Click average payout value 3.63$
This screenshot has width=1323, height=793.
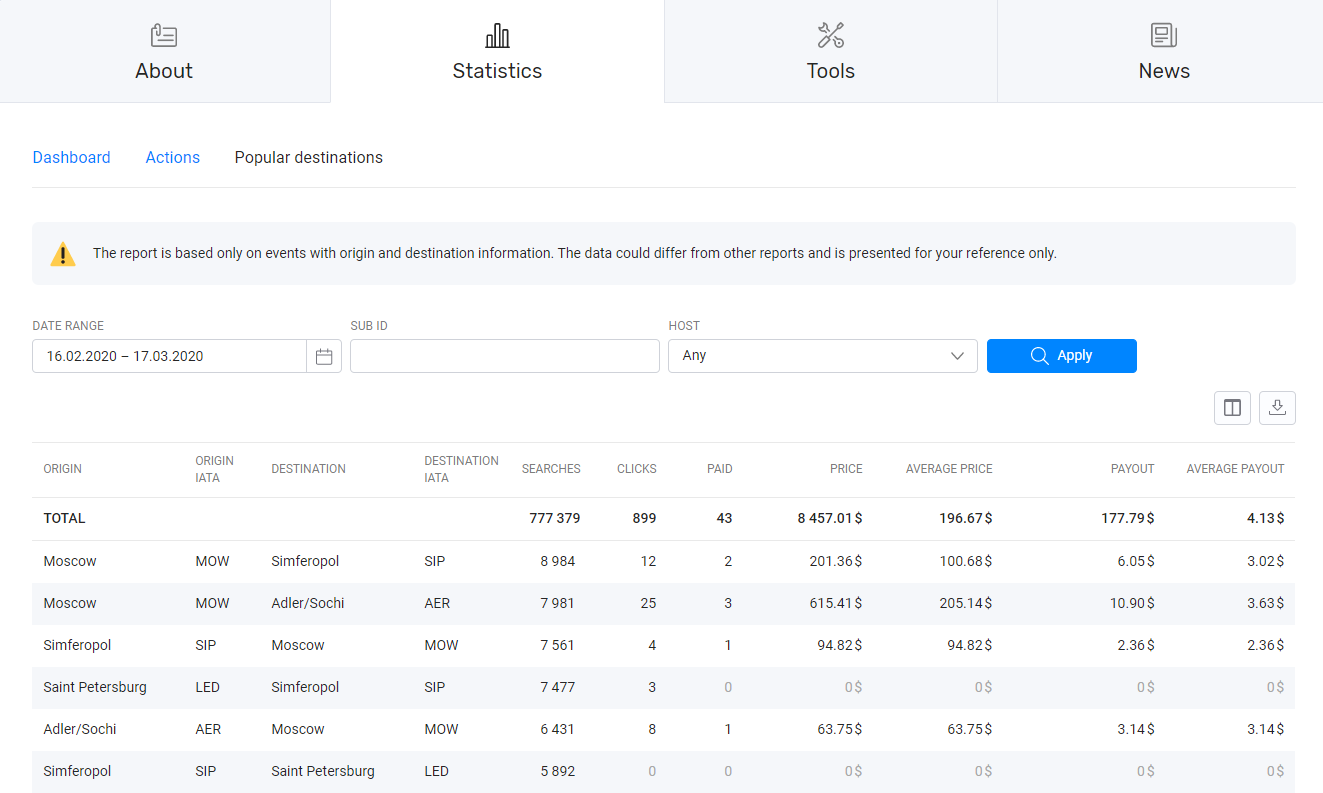1266,603
